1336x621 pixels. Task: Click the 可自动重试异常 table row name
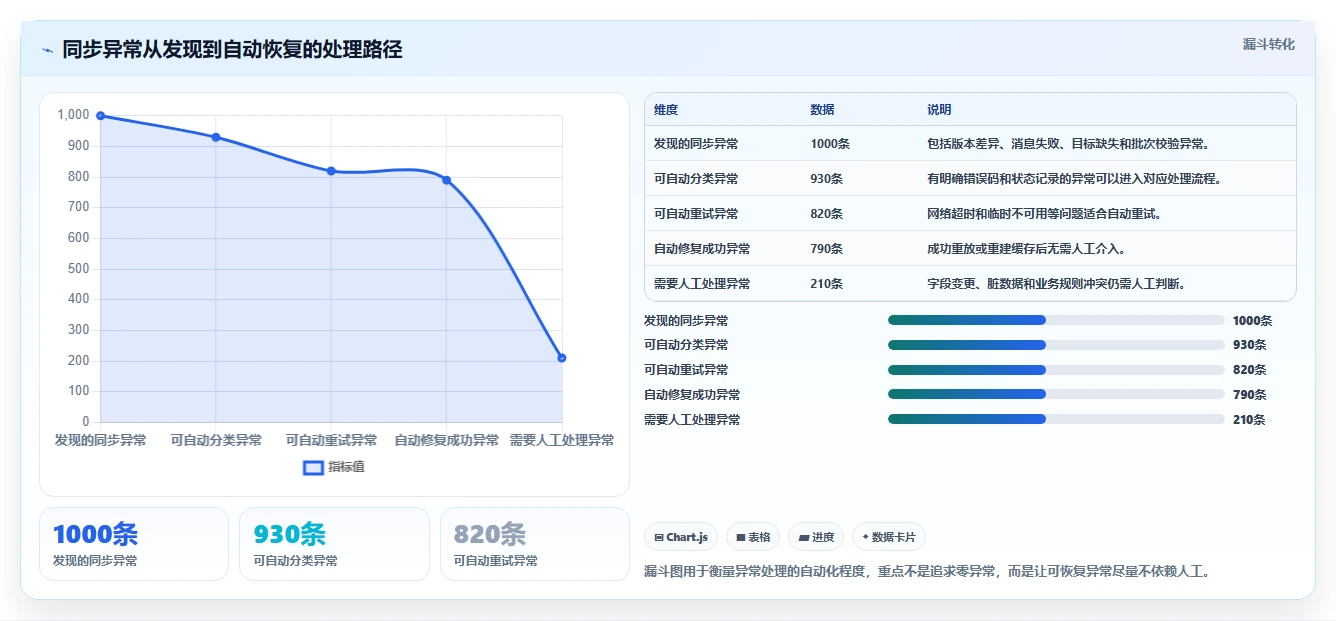(x=696, y=214)
